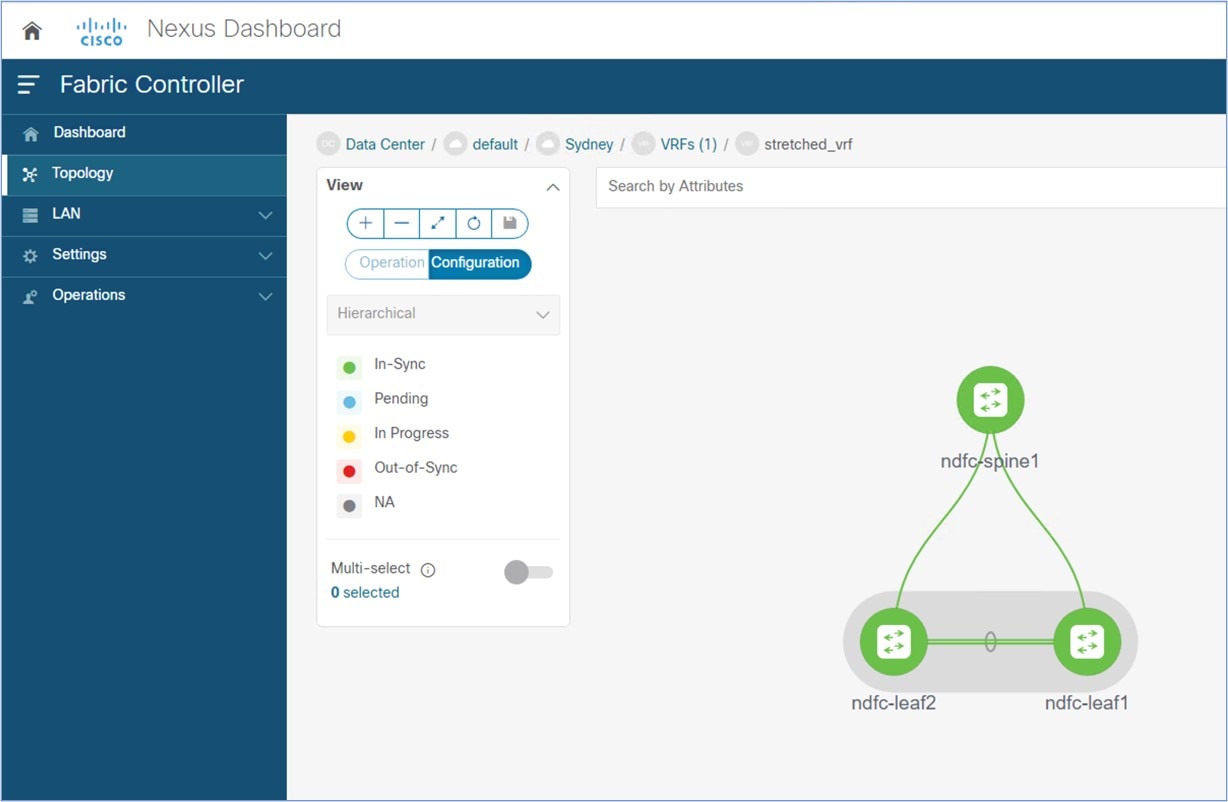
Task: Click the stretched_vrf breadcrumb text
Action: pyautogui.click(x=808, y=144)
